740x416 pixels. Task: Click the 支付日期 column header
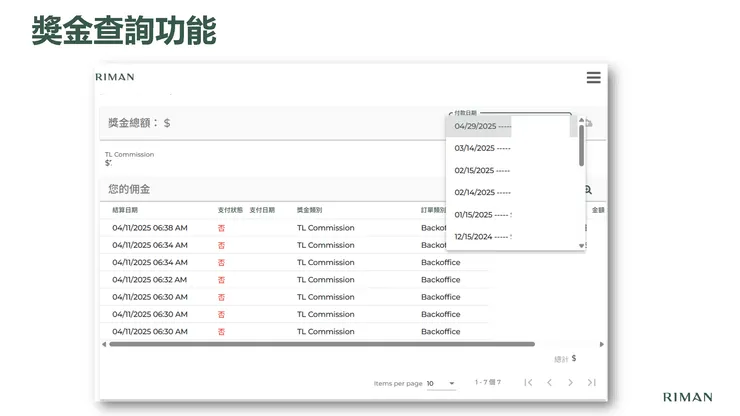point(262,210)
